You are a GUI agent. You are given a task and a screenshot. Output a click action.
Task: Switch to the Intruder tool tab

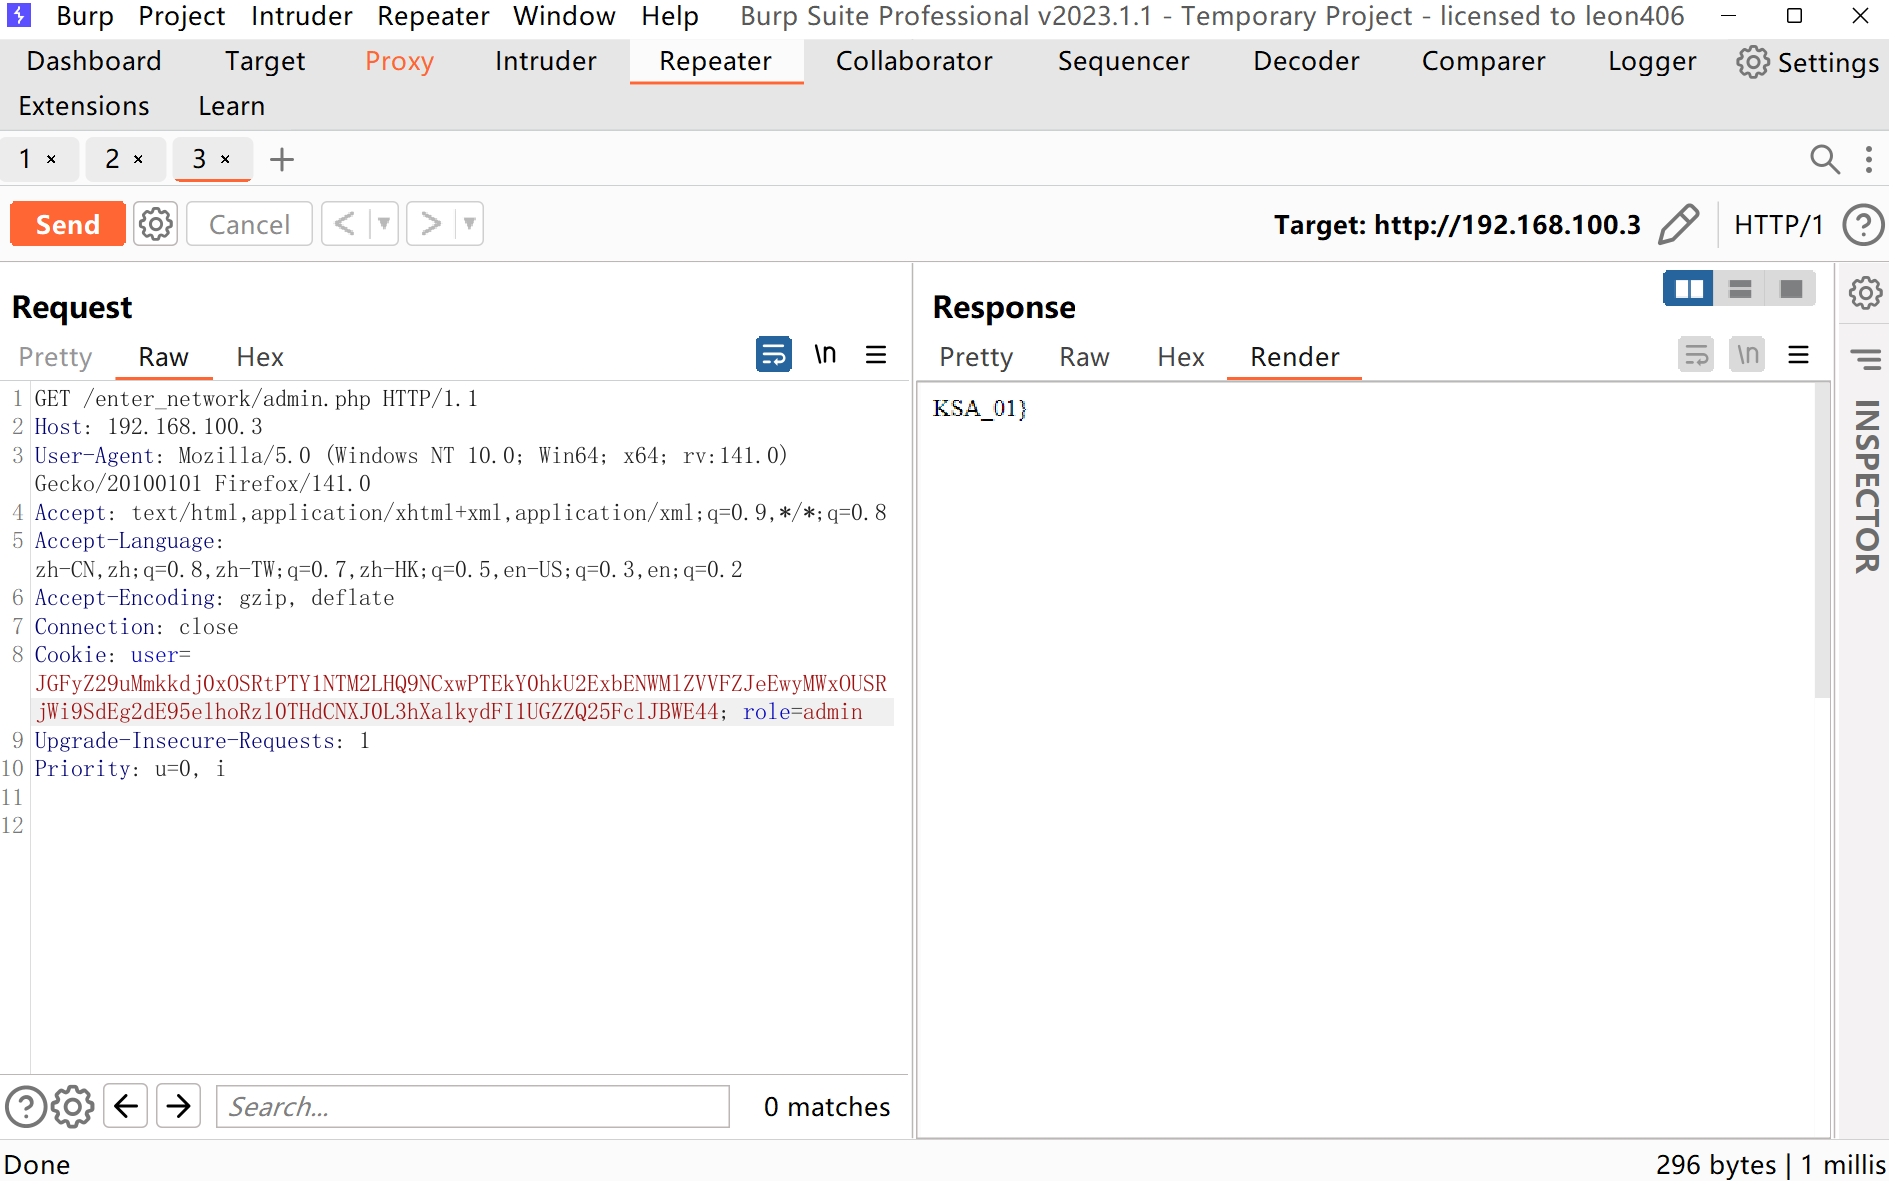[x=546, y=61]
